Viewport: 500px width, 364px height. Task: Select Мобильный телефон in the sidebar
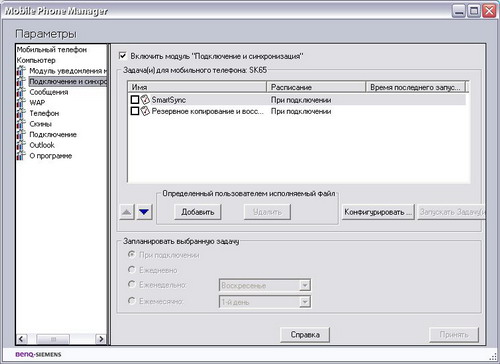pyautogui.click(x=52, y=50)
